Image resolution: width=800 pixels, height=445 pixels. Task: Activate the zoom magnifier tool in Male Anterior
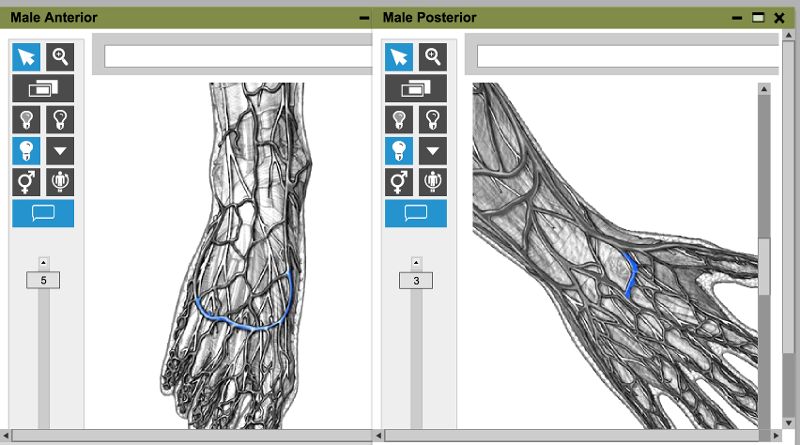pos(60,57)
